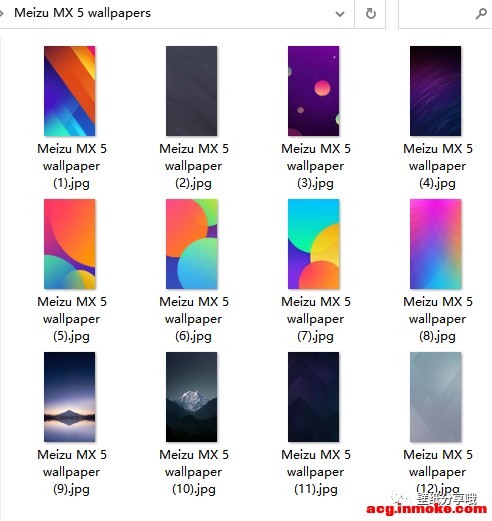Select the cyan and yellow wallpaper (7).jpg
Viewport: 492px width, 521px height.
pos(313,244)
